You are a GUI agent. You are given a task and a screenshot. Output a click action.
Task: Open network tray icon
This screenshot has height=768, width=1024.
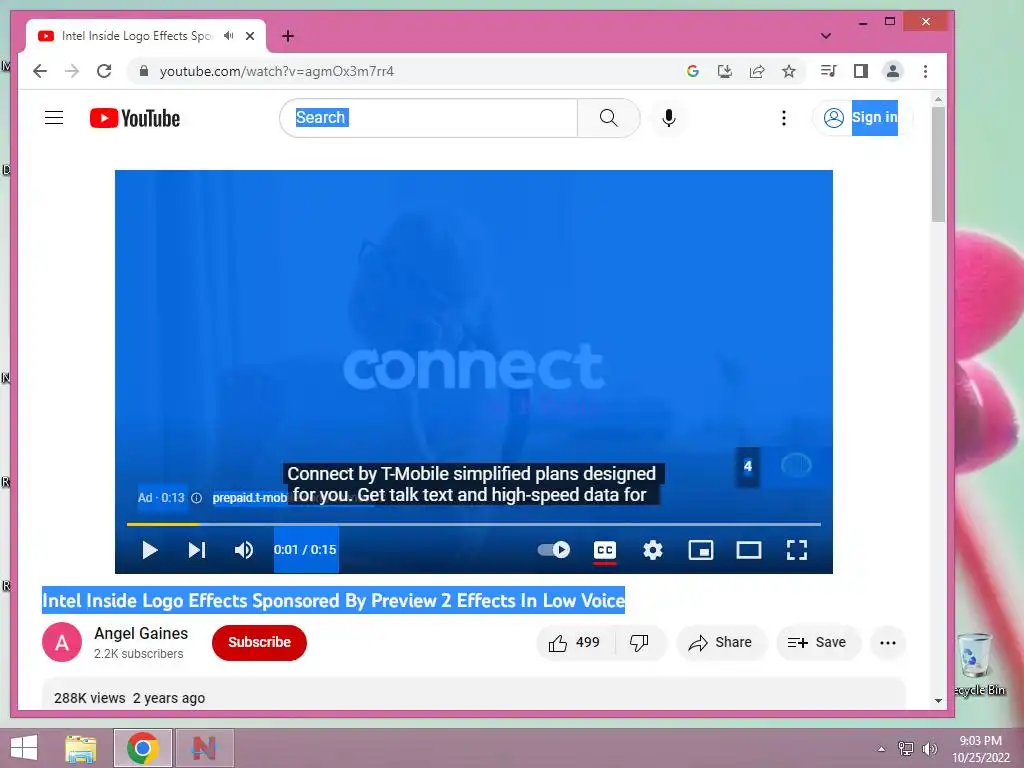coord(906,748)
